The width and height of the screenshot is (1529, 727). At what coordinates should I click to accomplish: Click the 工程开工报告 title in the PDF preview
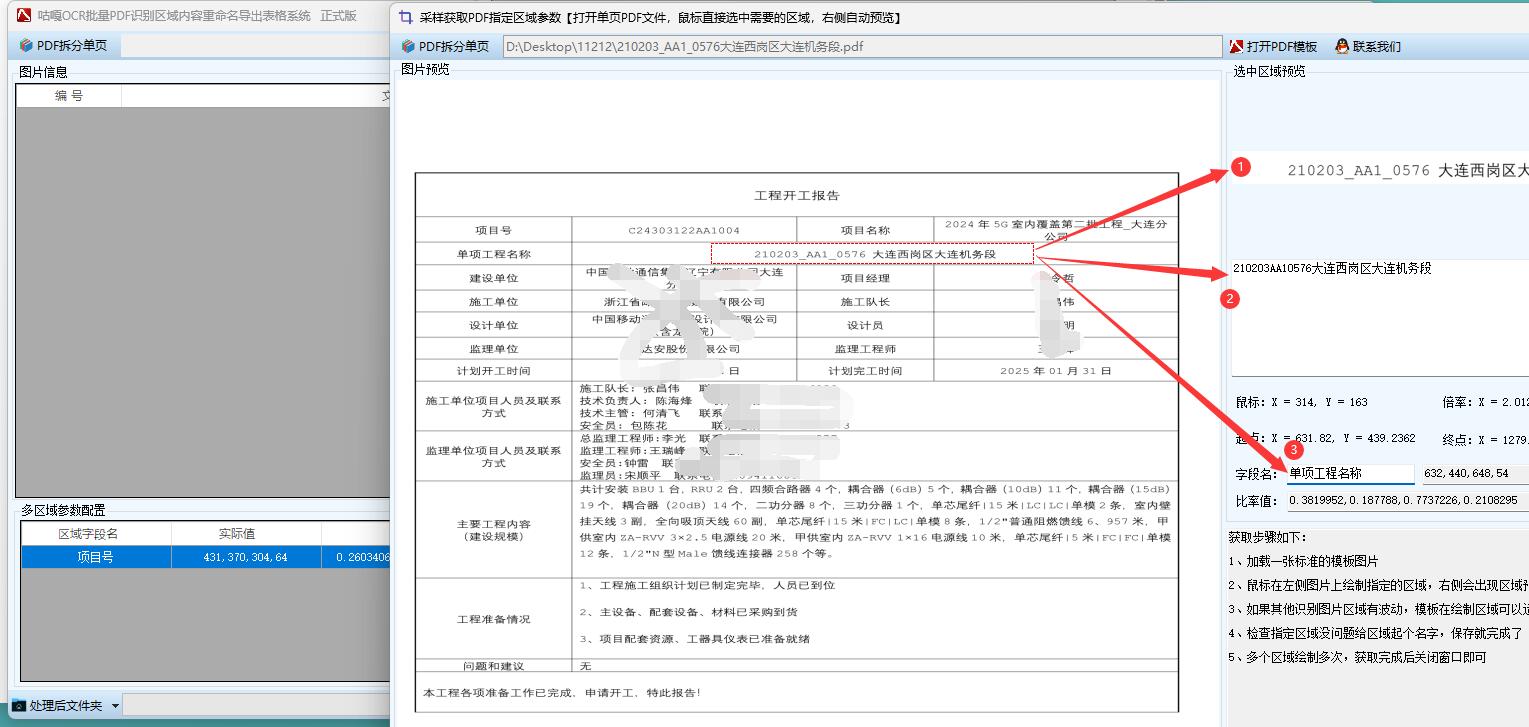pyautogui.click(x=797, y=196)
